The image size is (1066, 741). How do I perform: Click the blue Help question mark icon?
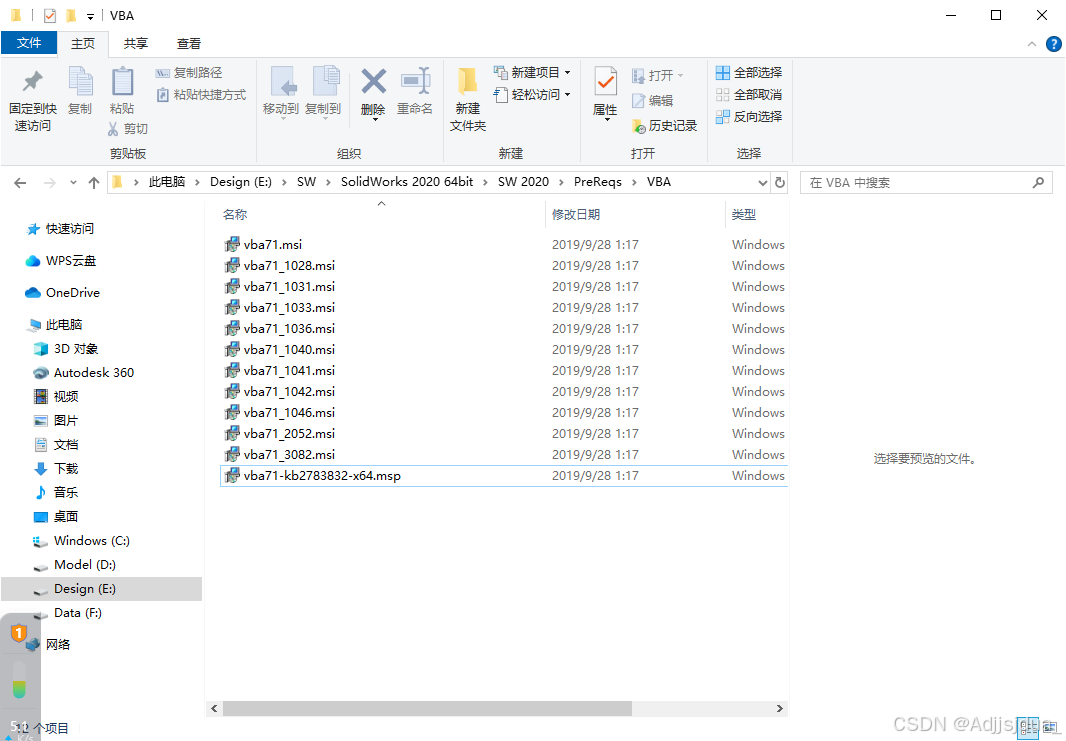click(1053, 44)
